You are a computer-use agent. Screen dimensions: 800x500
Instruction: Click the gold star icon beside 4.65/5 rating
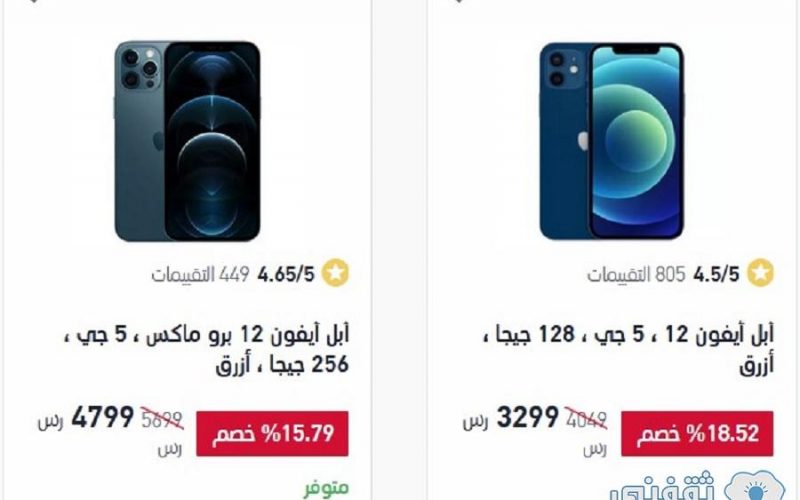coord(335,273)
